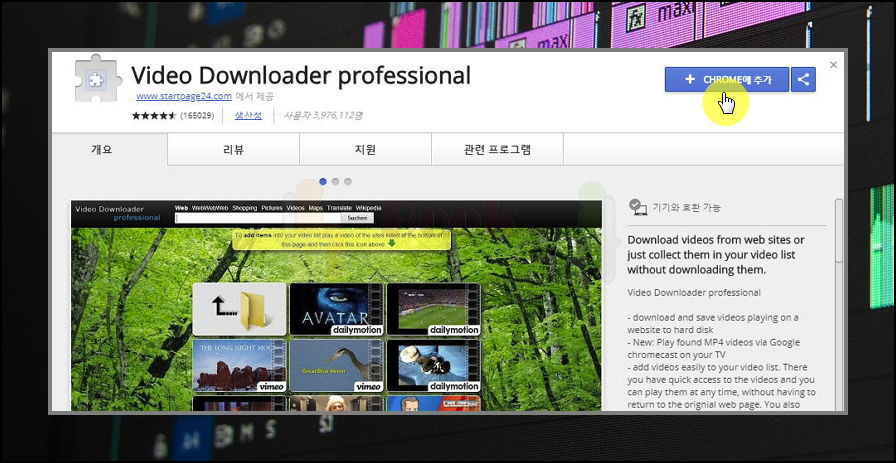
Task: Click The Long Night Moon vimeo thumbnail
Action: click(x=239, y=366)
